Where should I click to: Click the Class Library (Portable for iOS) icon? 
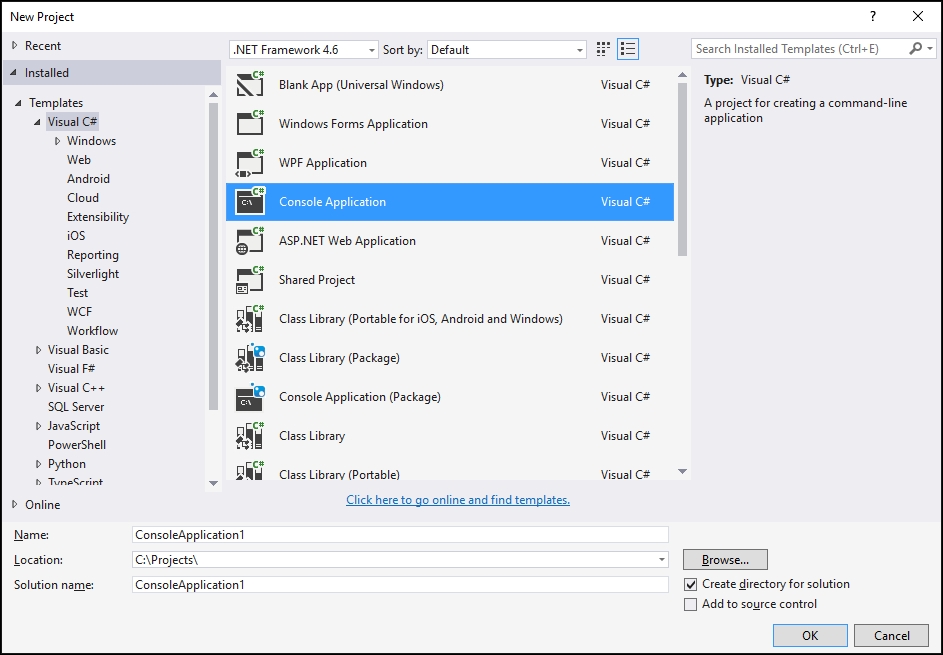250,319
